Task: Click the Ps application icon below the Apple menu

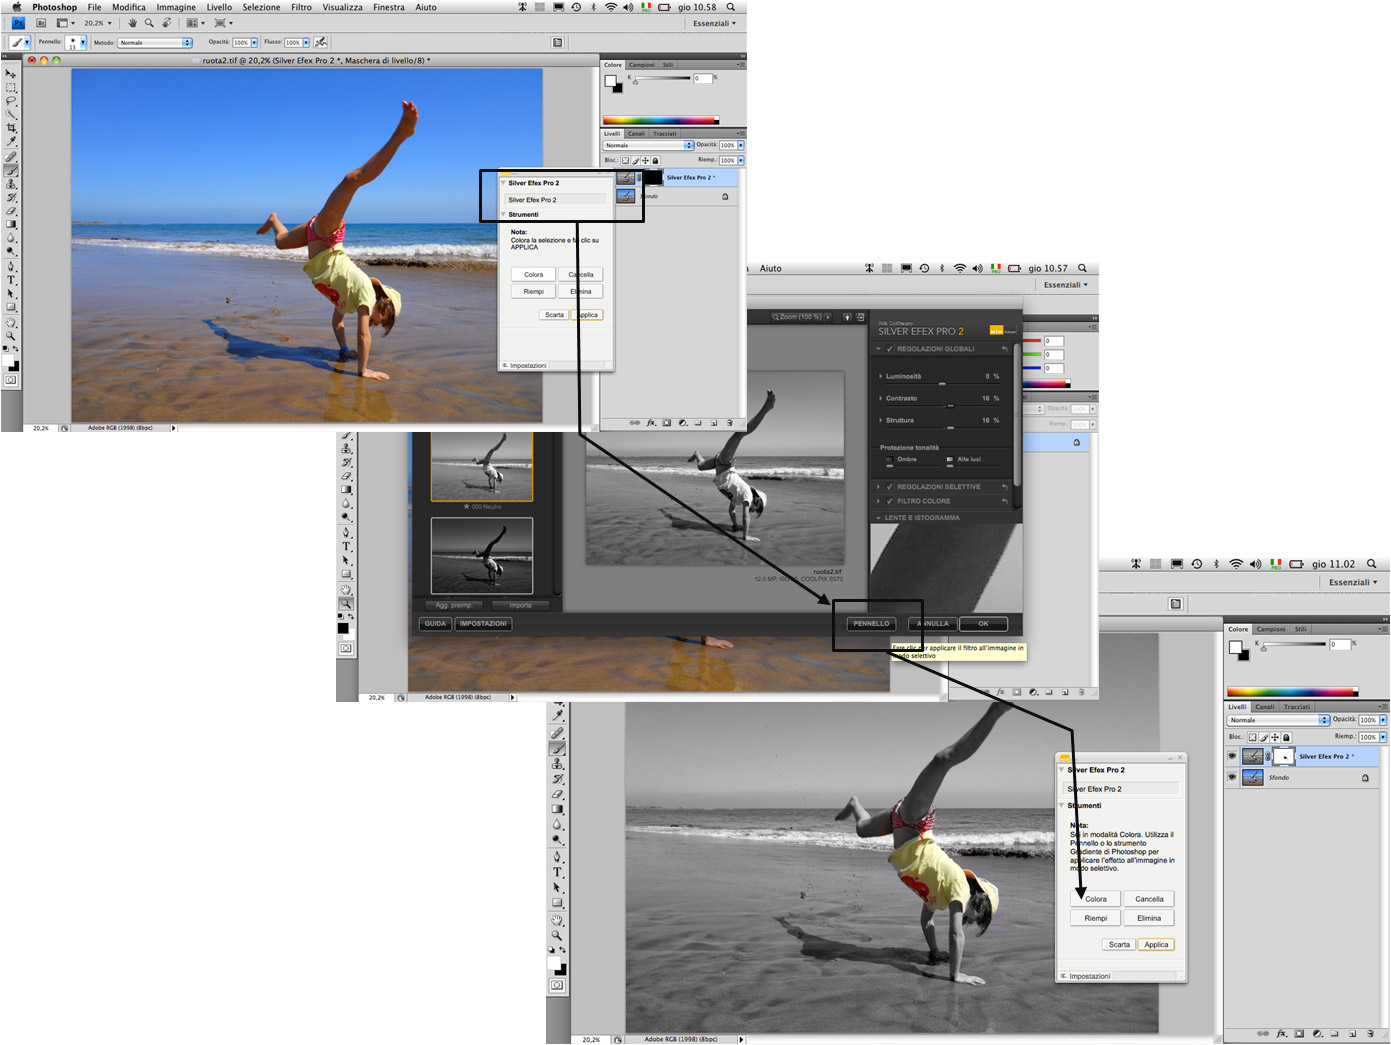Action: pyautogui.click(x=18, y=23)
